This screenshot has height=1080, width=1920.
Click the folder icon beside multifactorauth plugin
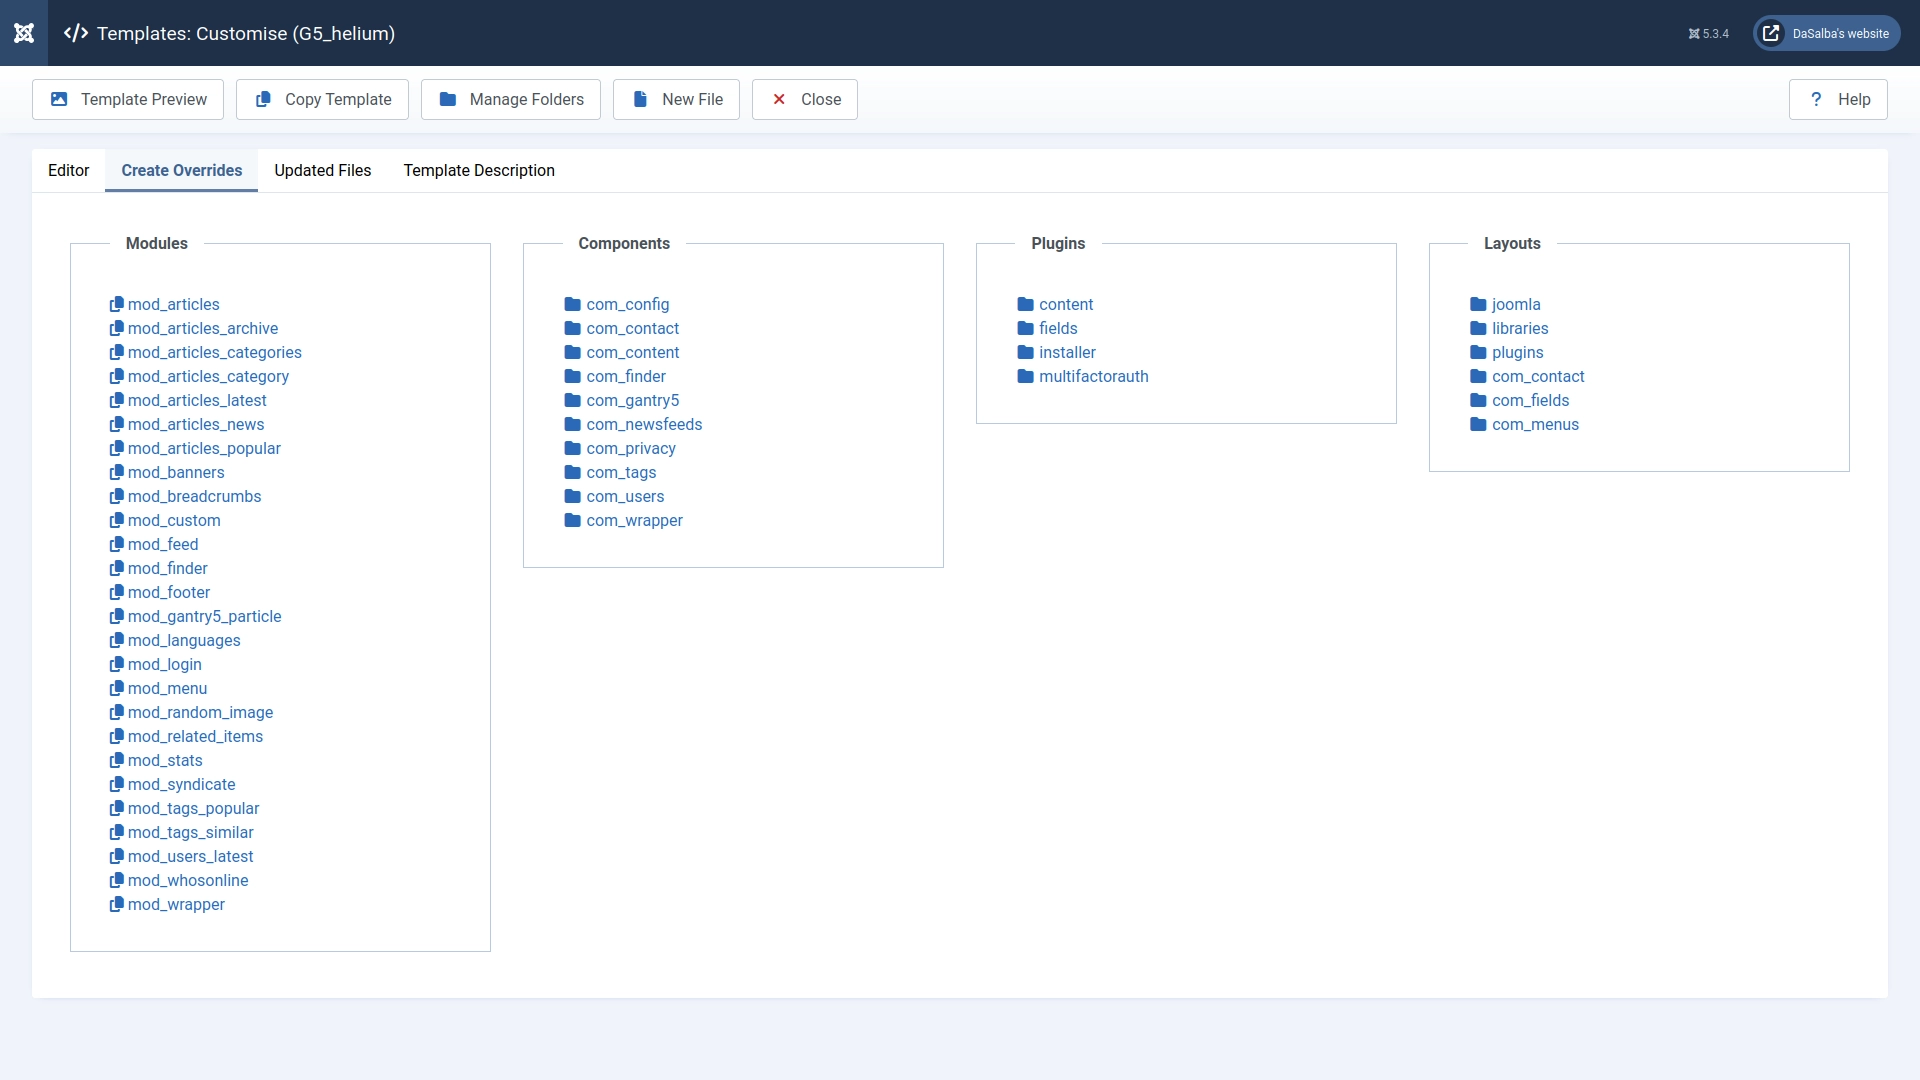click(x=1026, y=376)
